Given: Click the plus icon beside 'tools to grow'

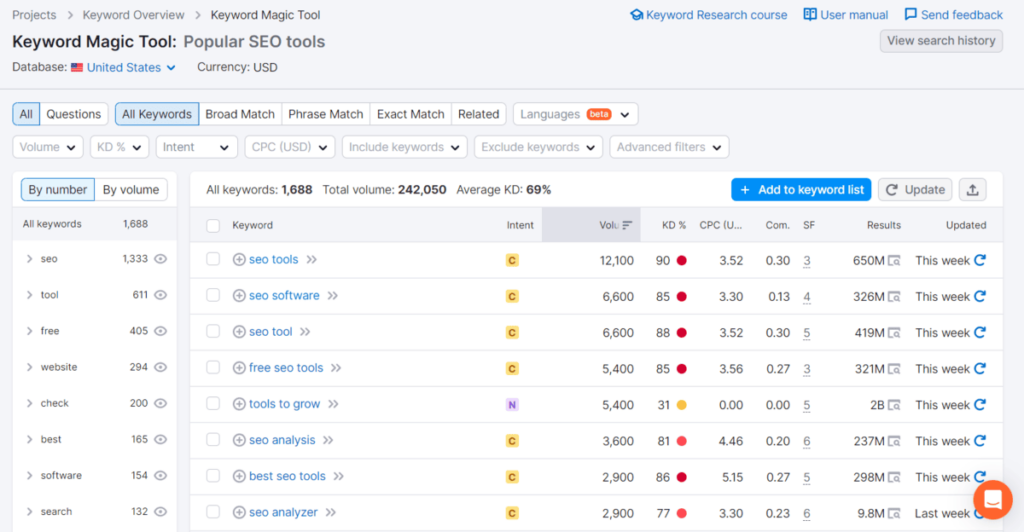Looking at the screenshot, I should point(239,404).
